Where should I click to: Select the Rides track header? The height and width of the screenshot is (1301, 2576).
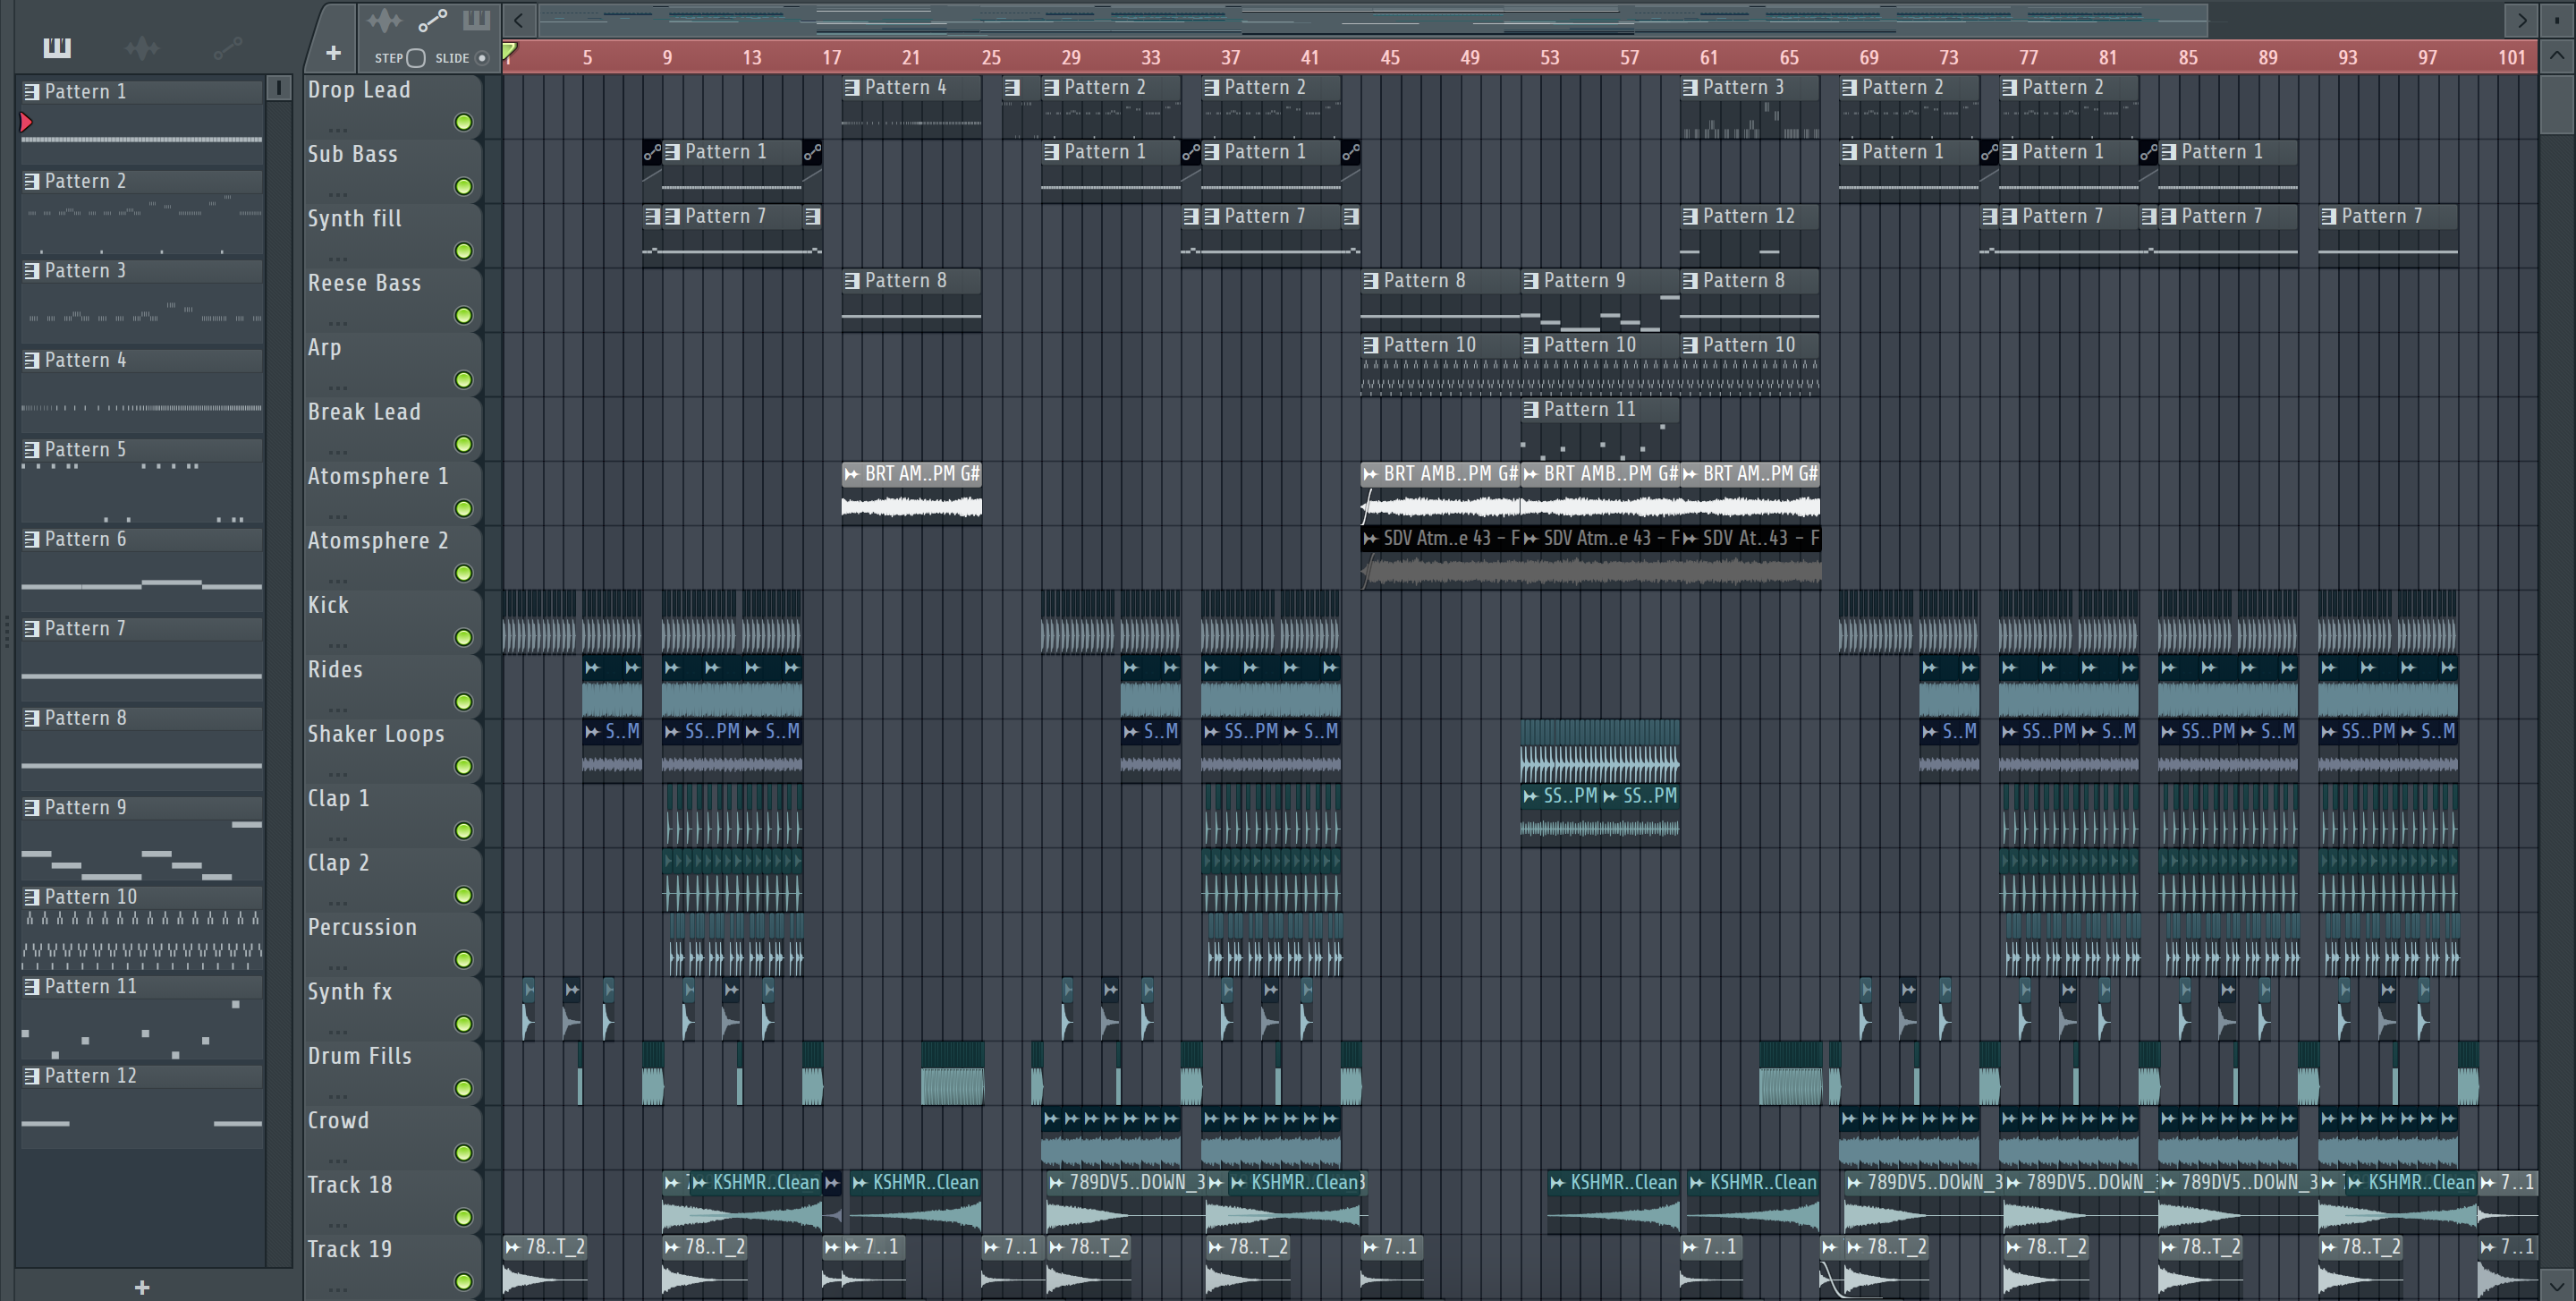point(393,685)
